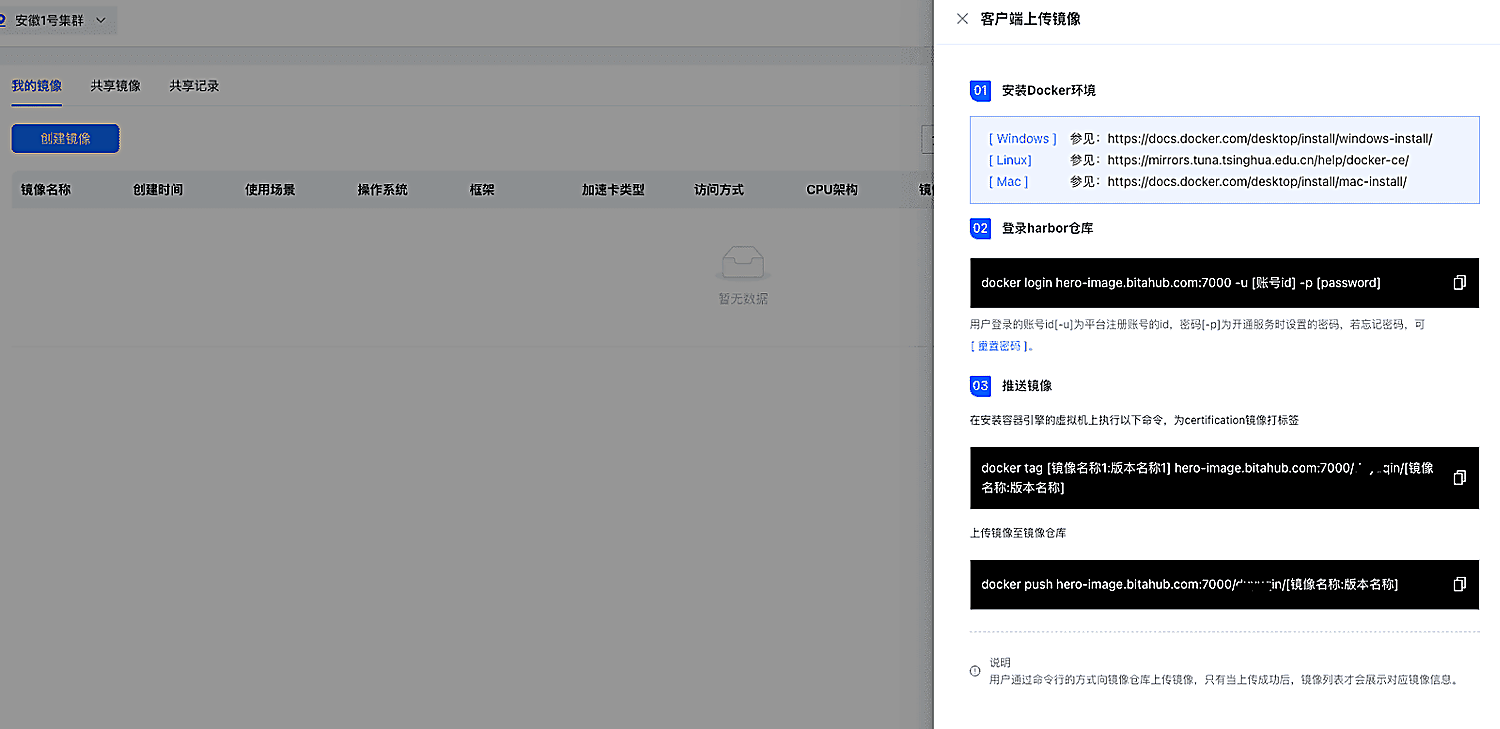Open the [ Mac ] install link

tap(1009, 182)
